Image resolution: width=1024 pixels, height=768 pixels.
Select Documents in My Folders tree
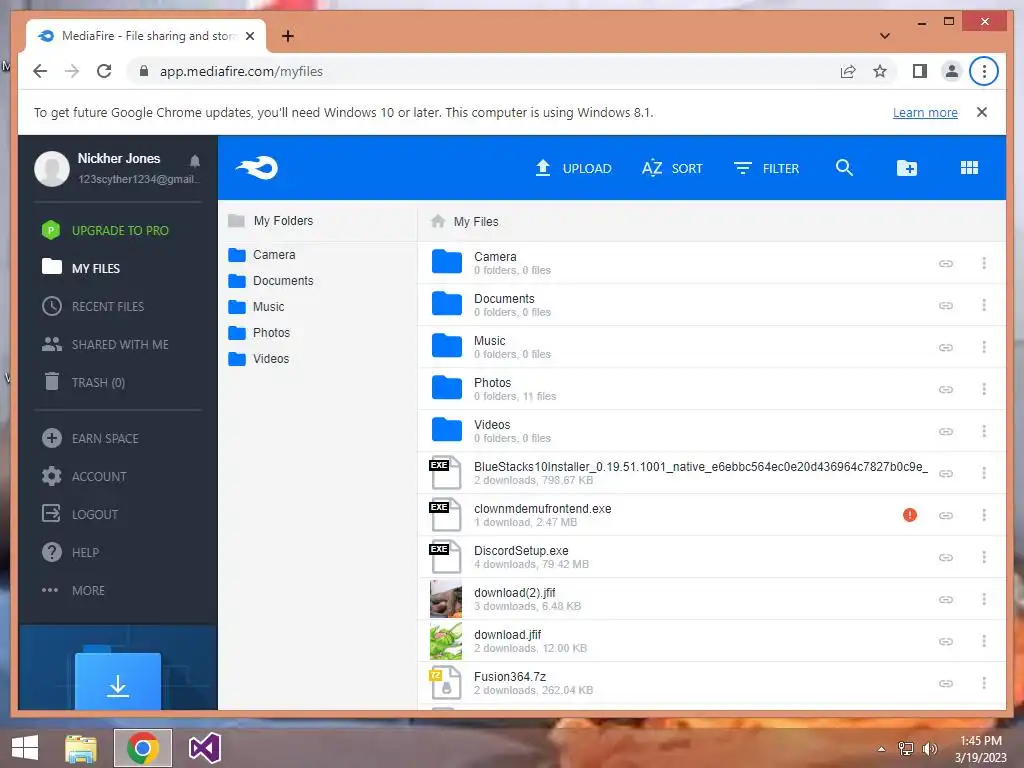point(271,281)
